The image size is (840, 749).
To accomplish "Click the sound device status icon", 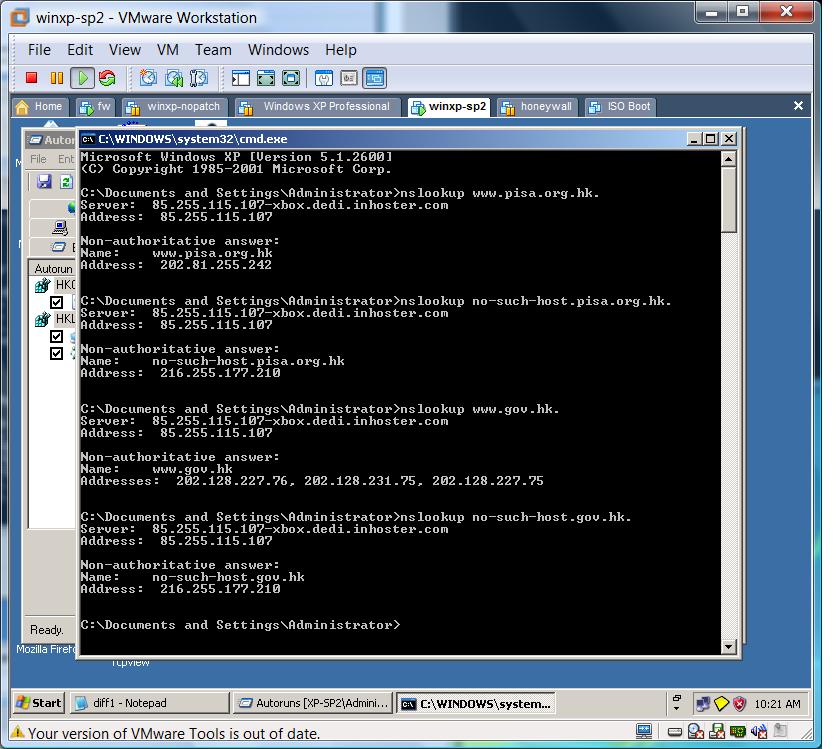I will click(x=759, y=731).
